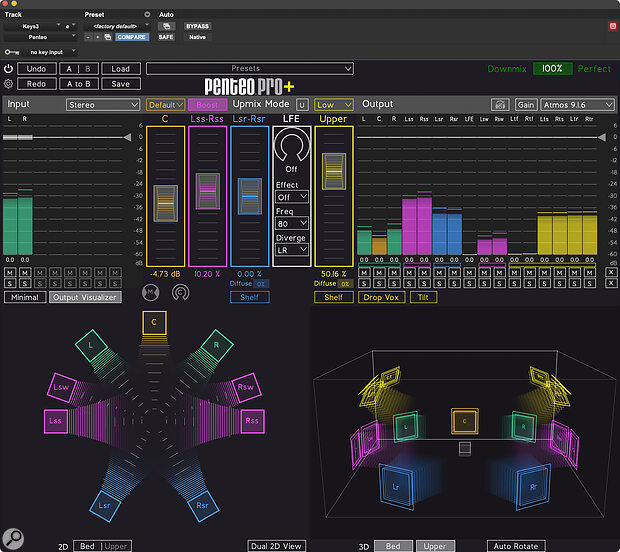Image resolution: width=620 pixels, height=552 pixels.
Task: Click the previous preset minus icon
Action: pyautogui.click(x=88, y=37)
